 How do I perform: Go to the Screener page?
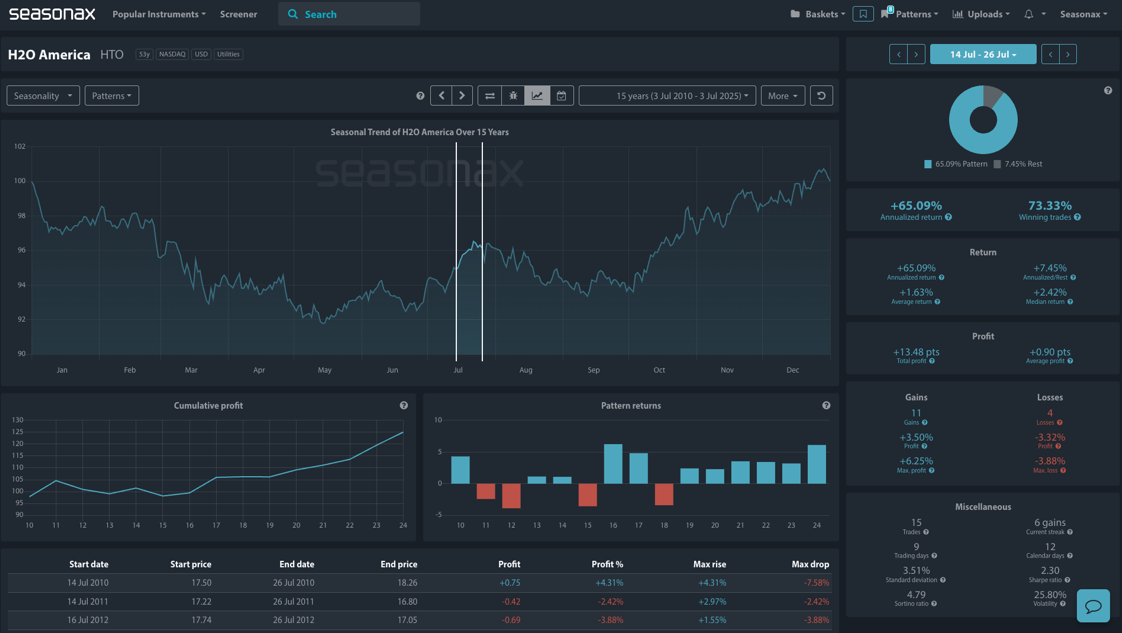[x=238, y=14]
